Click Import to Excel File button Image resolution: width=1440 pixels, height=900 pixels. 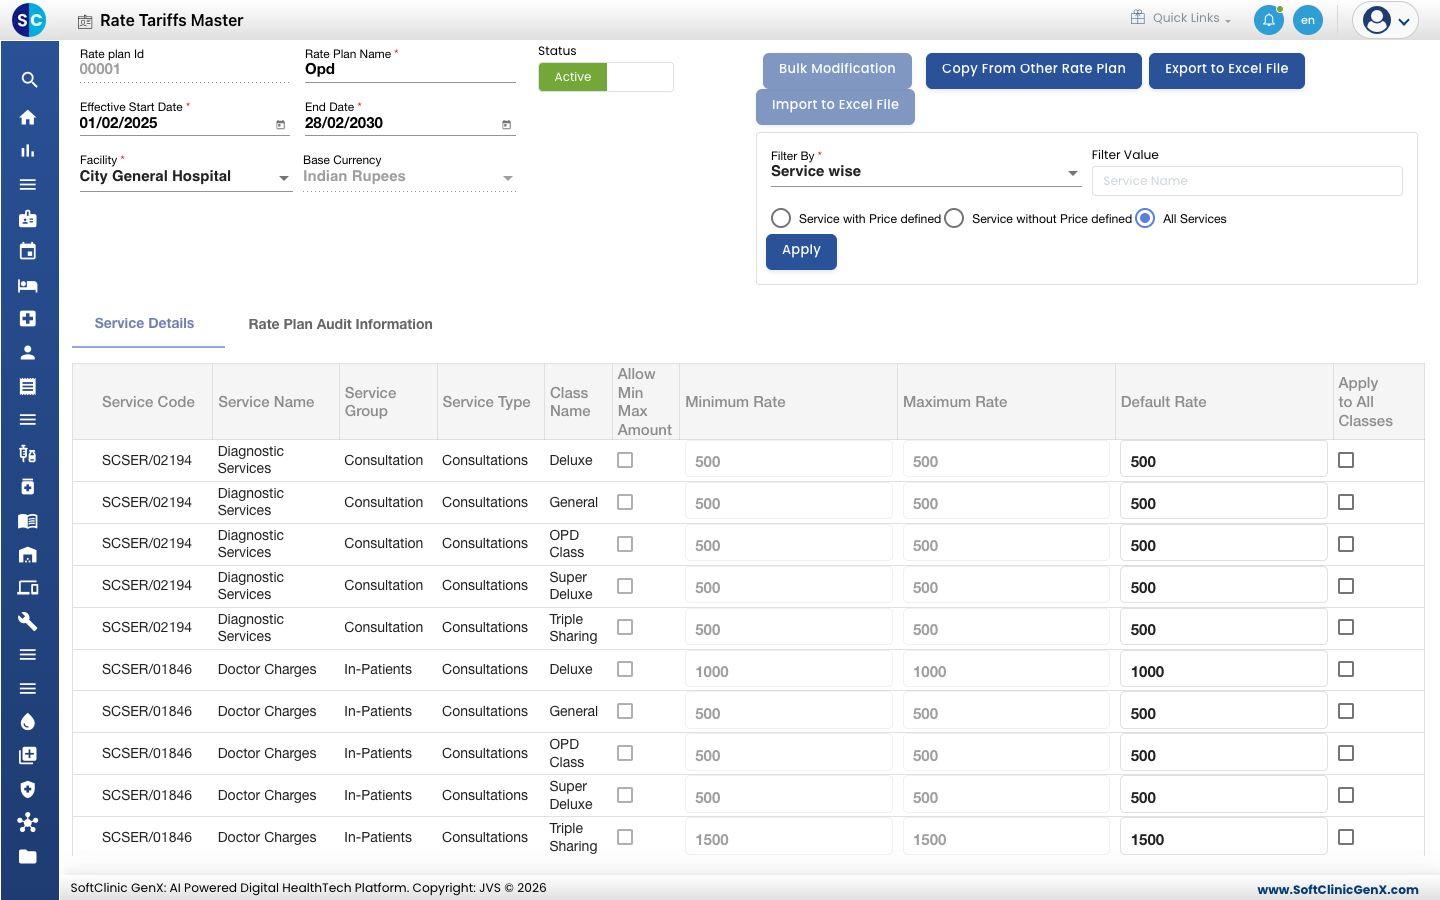tap(835, 106)
